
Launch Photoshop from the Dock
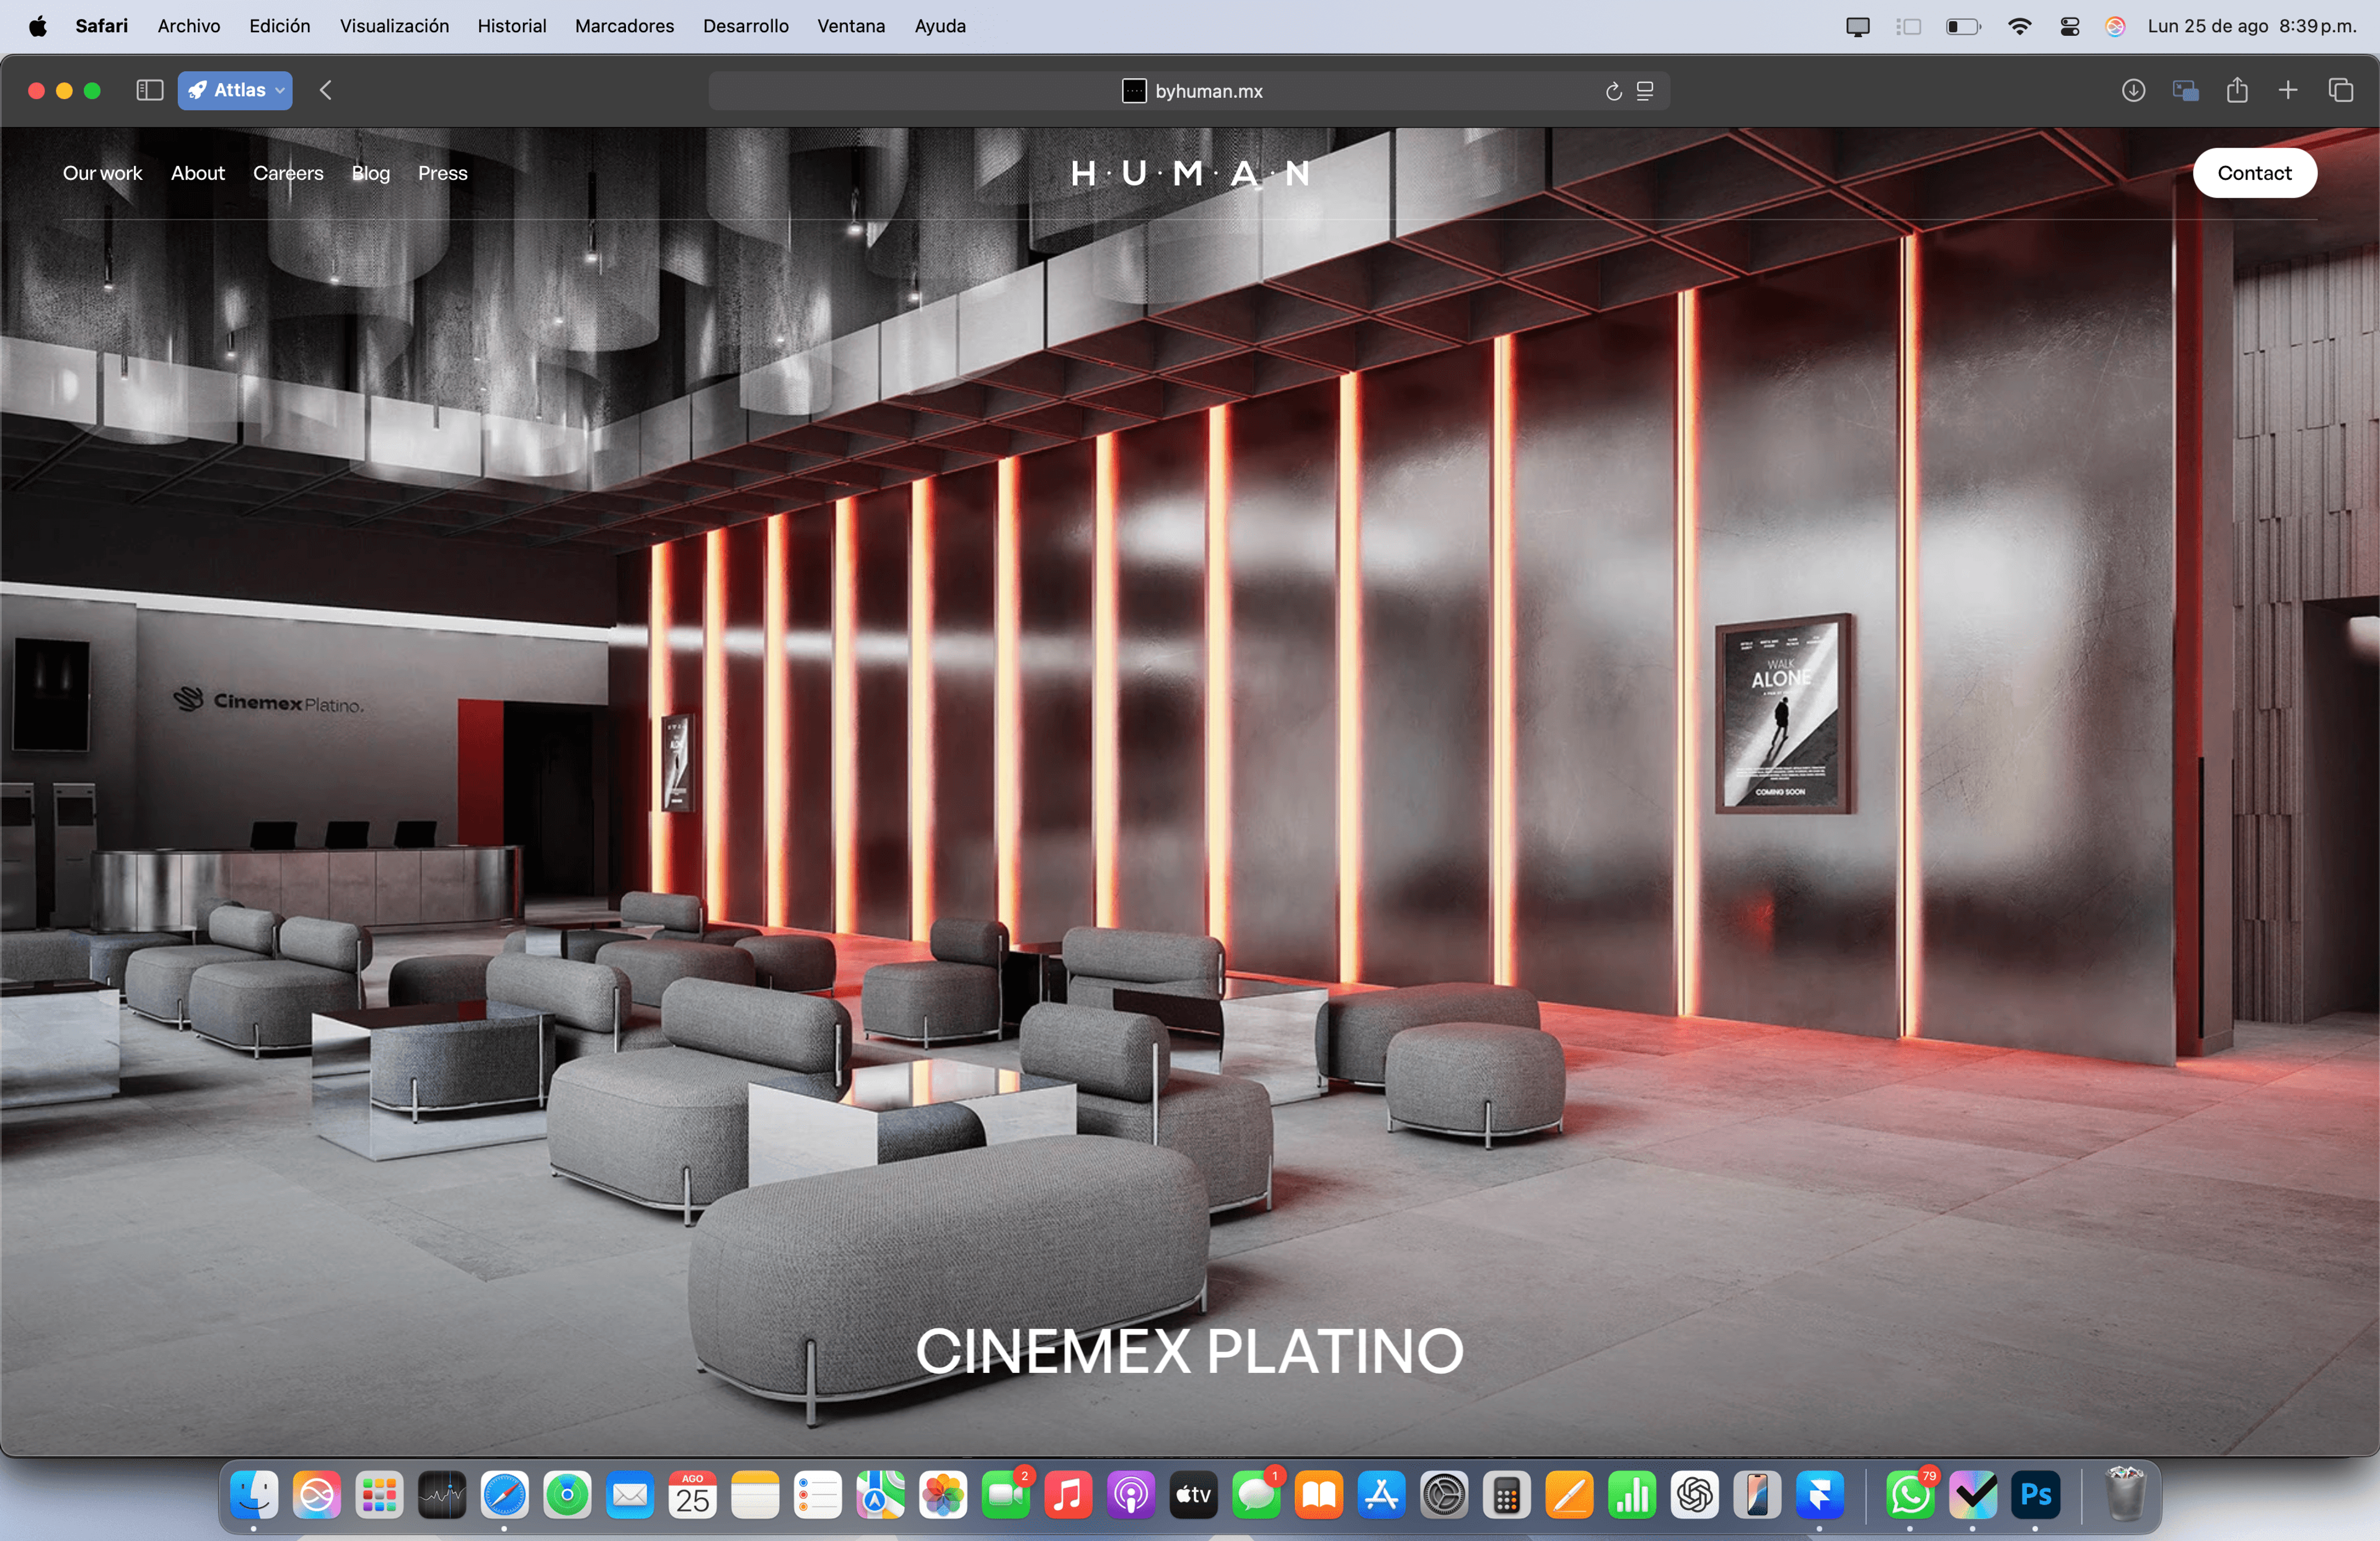click(2035, 1495)
